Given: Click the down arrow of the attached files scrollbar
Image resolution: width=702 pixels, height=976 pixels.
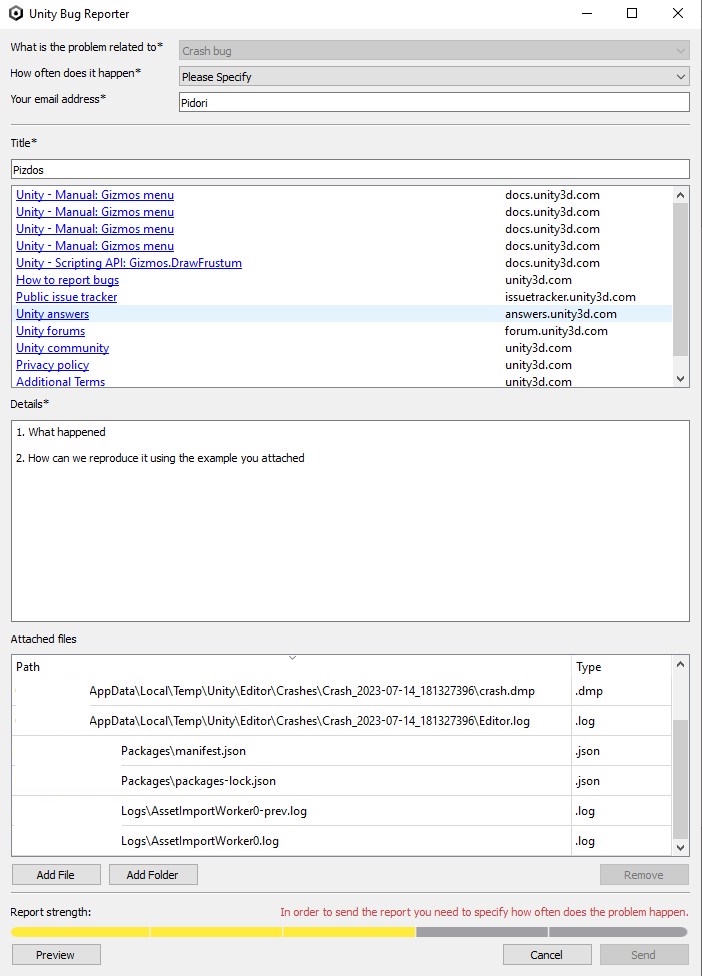Looking at the screenshot, I should click(680, 847).
